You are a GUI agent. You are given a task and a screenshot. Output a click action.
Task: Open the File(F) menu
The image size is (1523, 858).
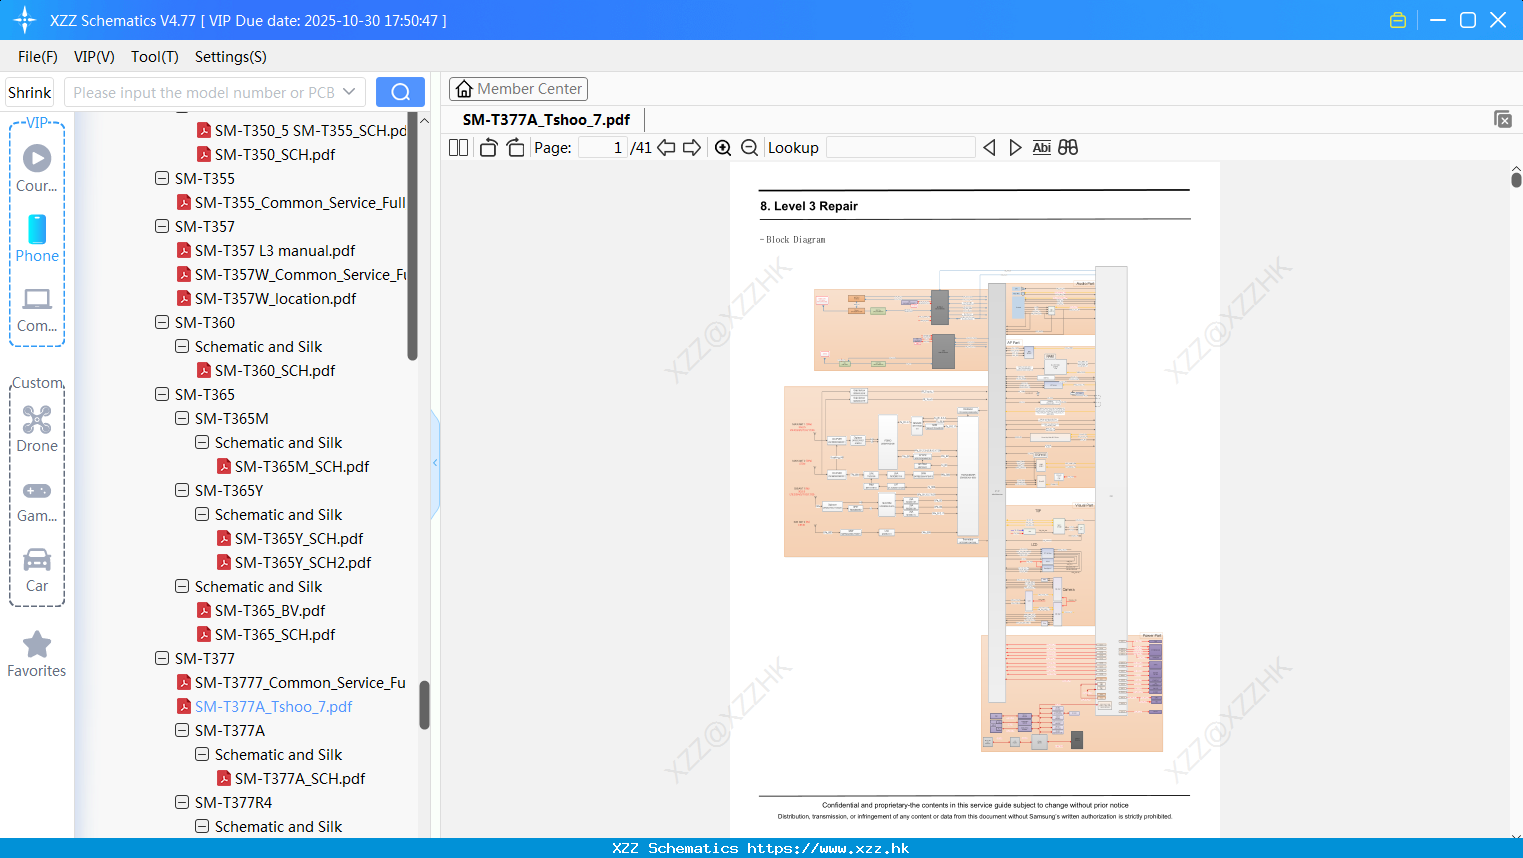pyautogui.click(x=38, y=57)
